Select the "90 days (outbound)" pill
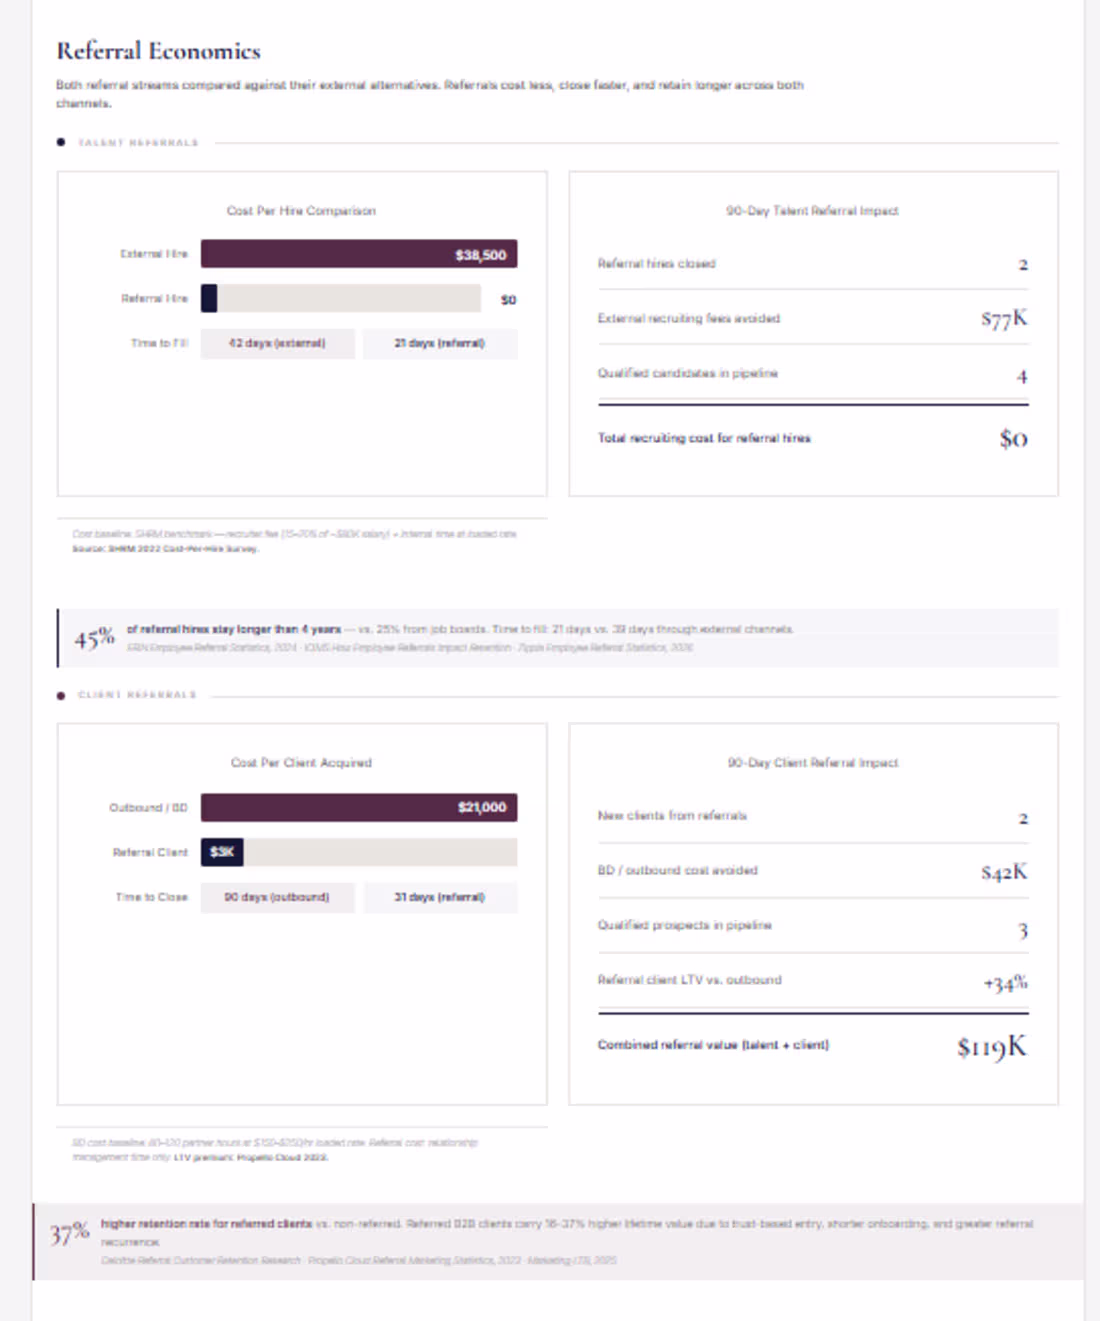1100x1321 pixels. click(x=277, y=897)
